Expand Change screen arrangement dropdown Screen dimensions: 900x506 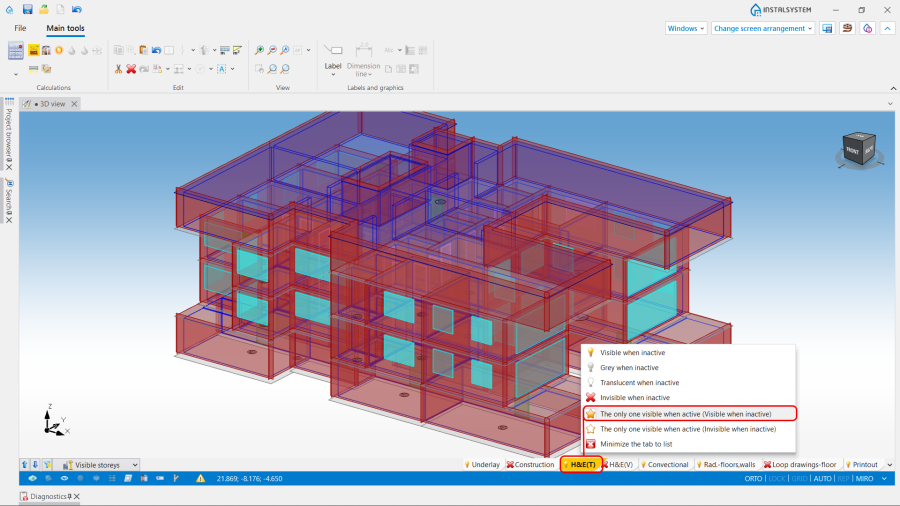[762, 28]
